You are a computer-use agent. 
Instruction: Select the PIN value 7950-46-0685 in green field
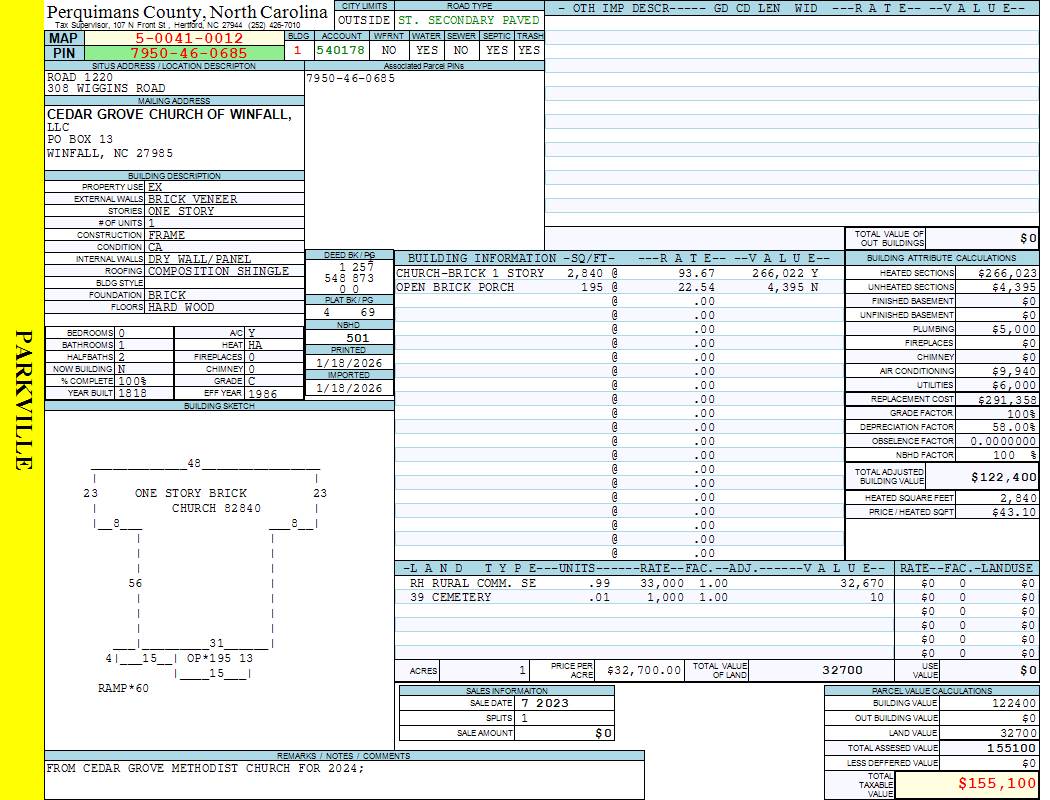[x=189, y=53]
